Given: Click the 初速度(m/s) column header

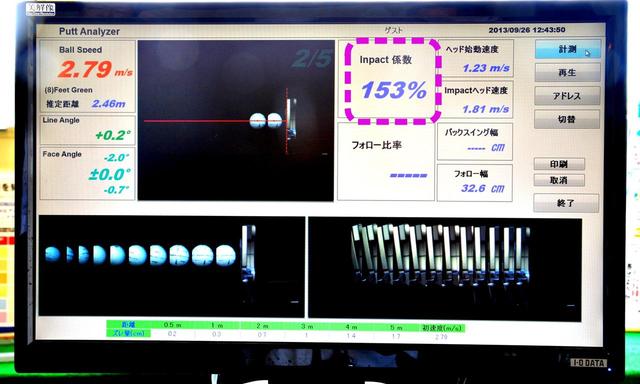Looking at the screenshot, I should tap(442, 328).
